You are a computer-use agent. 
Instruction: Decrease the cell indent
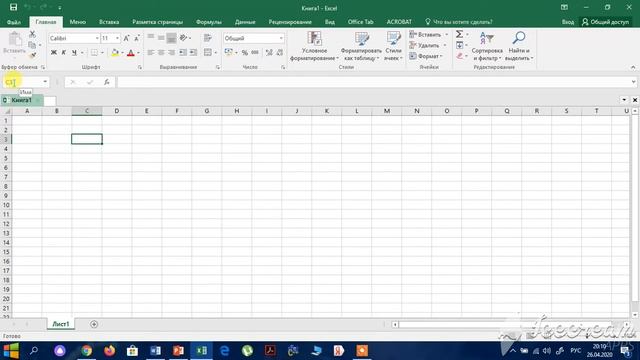pyautogui.click(x=183, y=53)
